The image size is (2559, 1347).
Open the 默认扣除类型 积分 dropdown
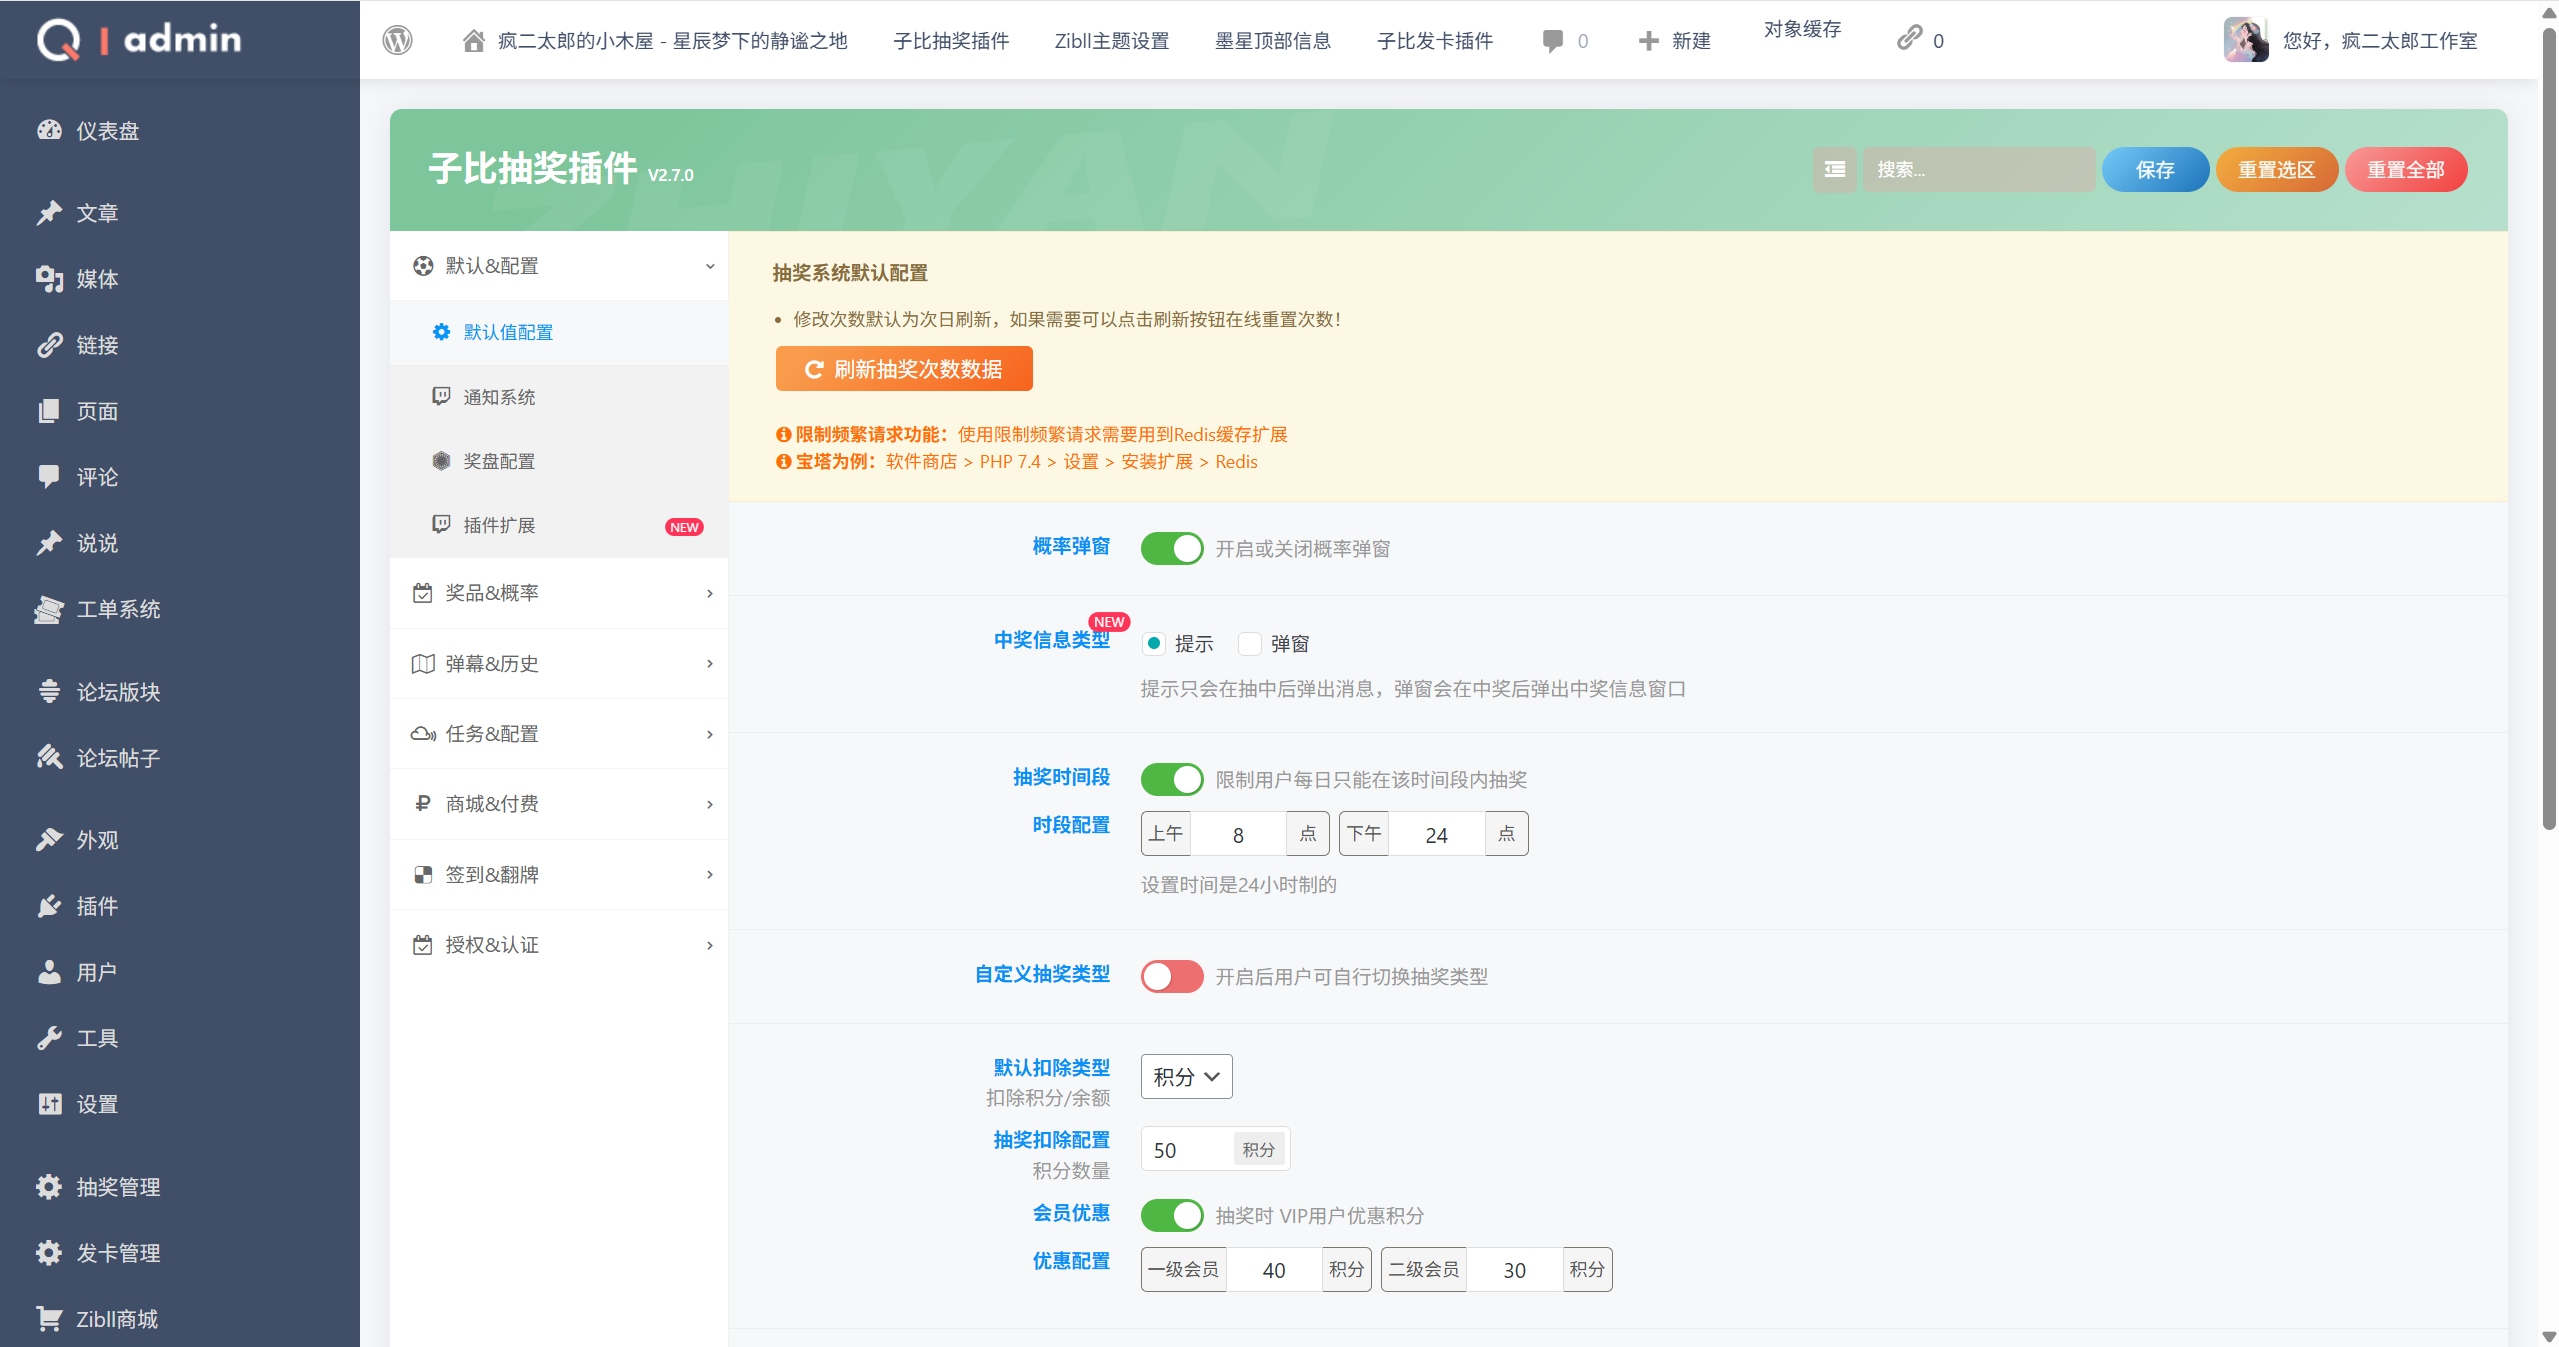coord(1186,1076)
